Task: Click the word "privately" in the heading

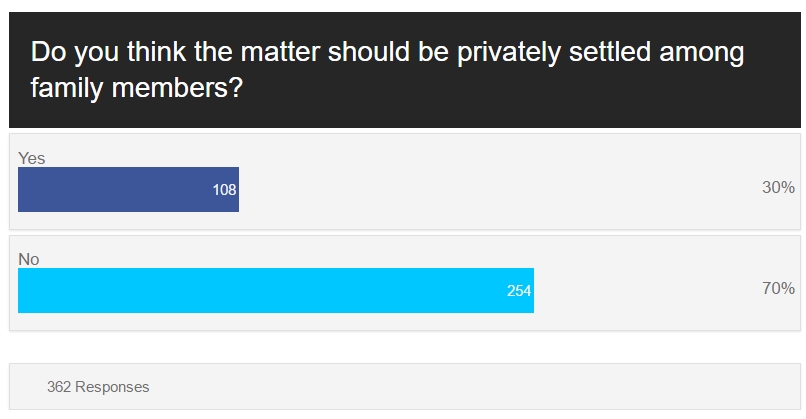Action: tap(508, 52)
